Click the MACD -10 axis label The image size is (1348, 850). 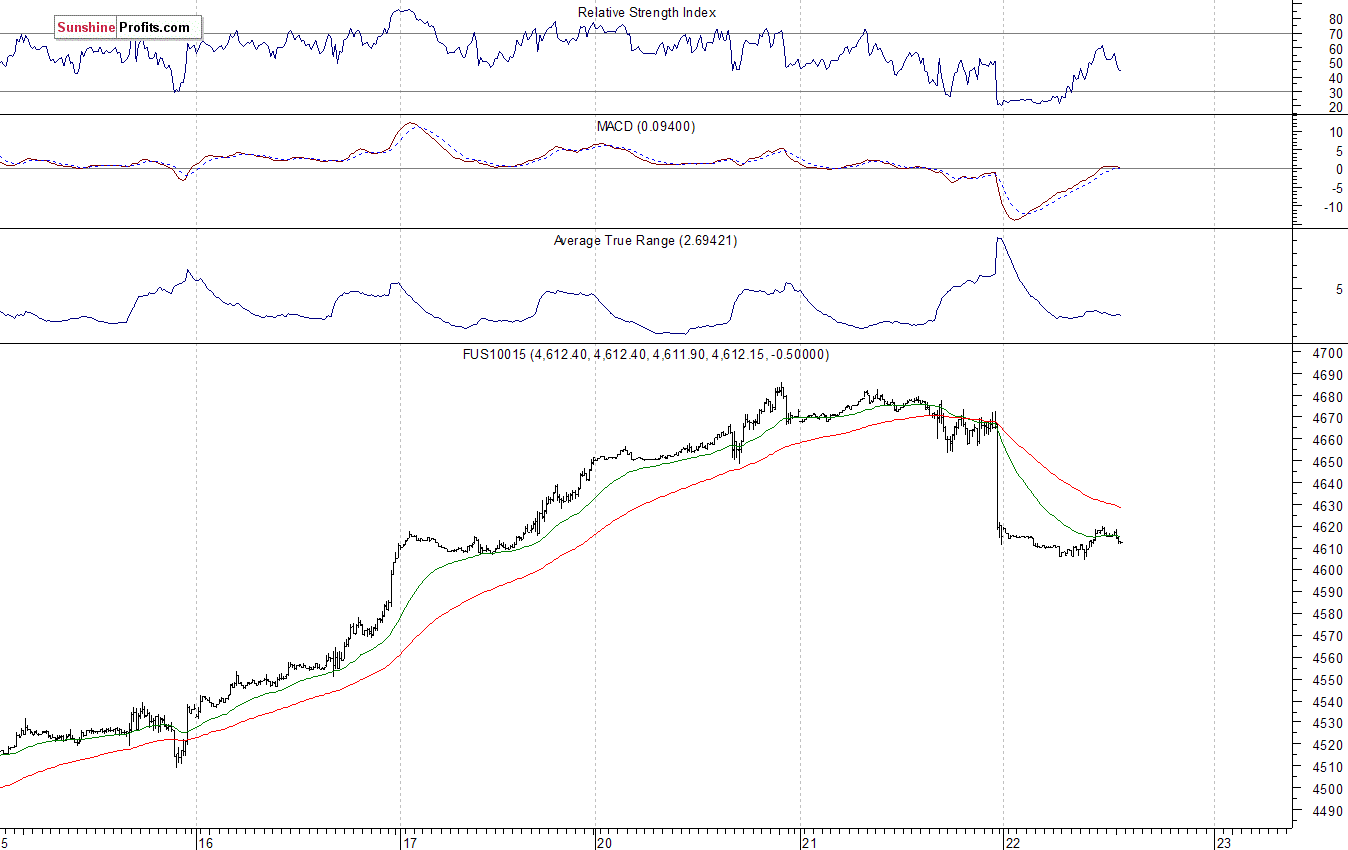point(1333,208)
